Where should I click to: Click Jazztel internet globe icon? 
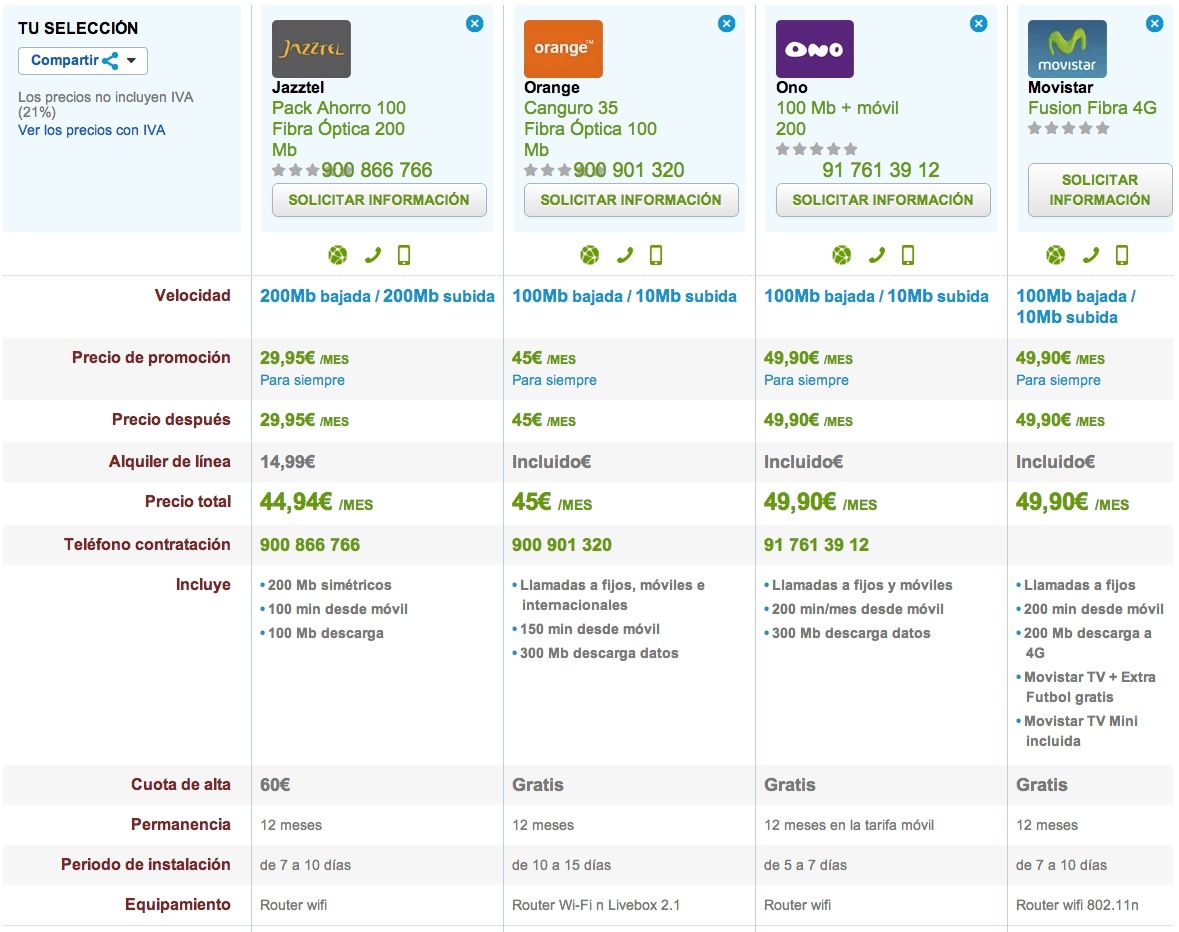click(x=338, y=256)
